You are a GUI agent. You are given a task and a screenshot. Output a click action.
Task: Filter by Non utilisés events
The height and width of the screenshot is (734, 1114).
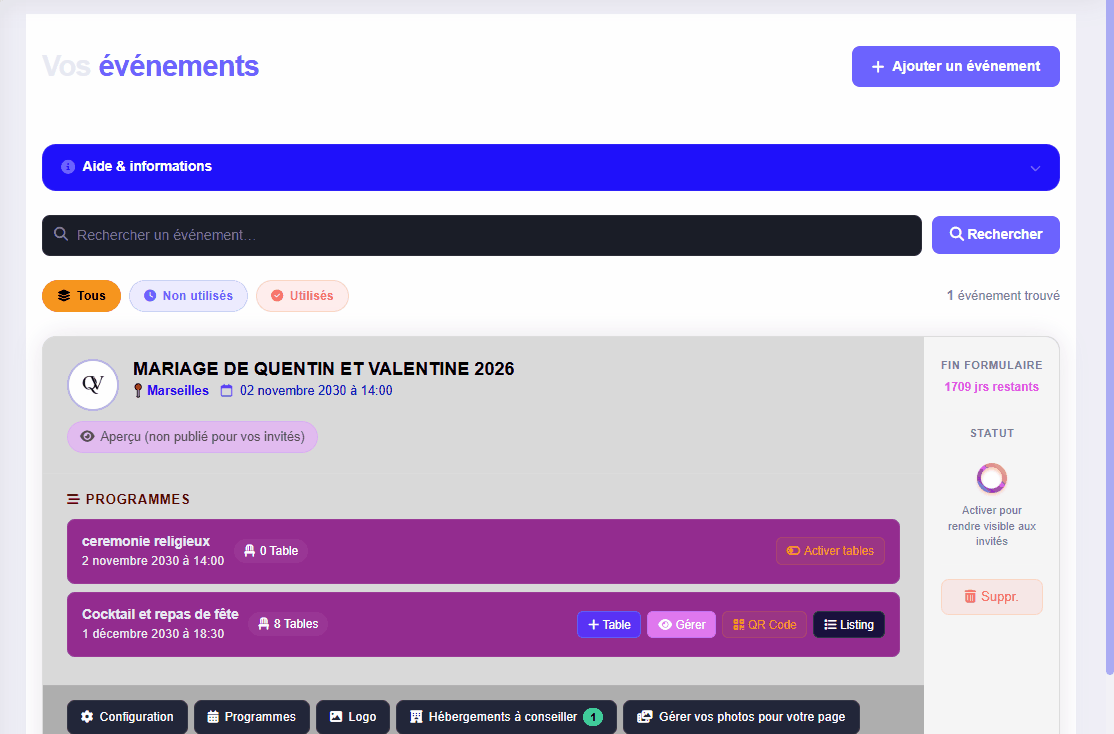point(188,296)
